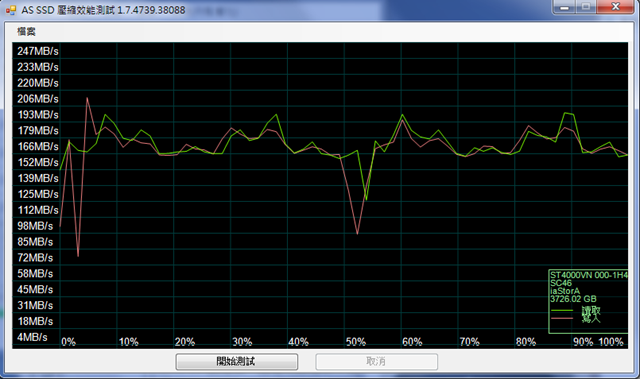
Task: Click the 開始測試 button
Action: (237, 361)
